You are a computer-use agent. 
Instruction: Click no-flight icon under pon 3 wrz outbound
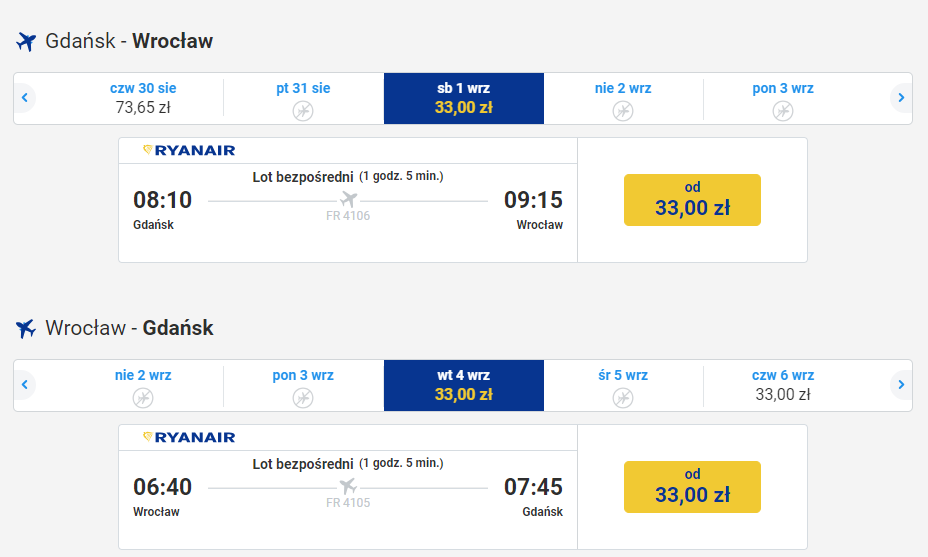pos(782,111)
